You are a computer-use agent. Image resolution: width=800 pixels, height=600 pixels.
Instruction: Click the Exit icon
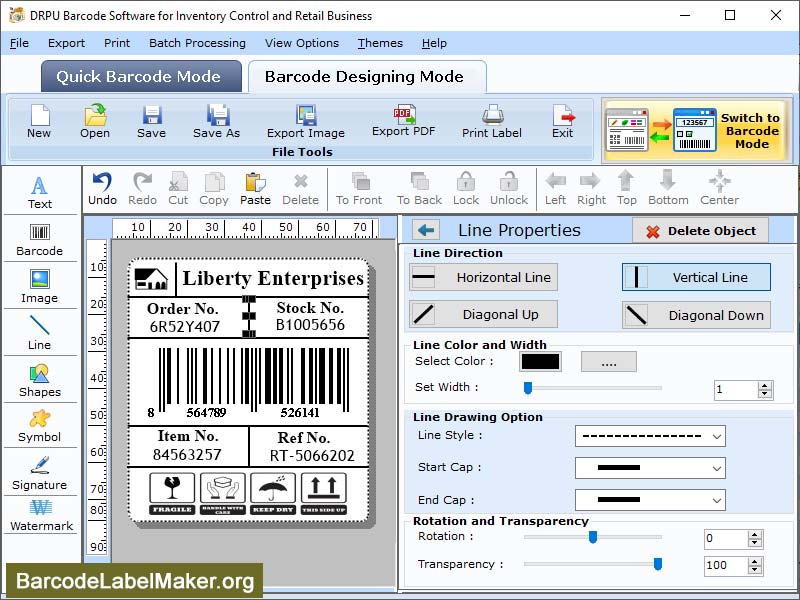coord(562,121)
